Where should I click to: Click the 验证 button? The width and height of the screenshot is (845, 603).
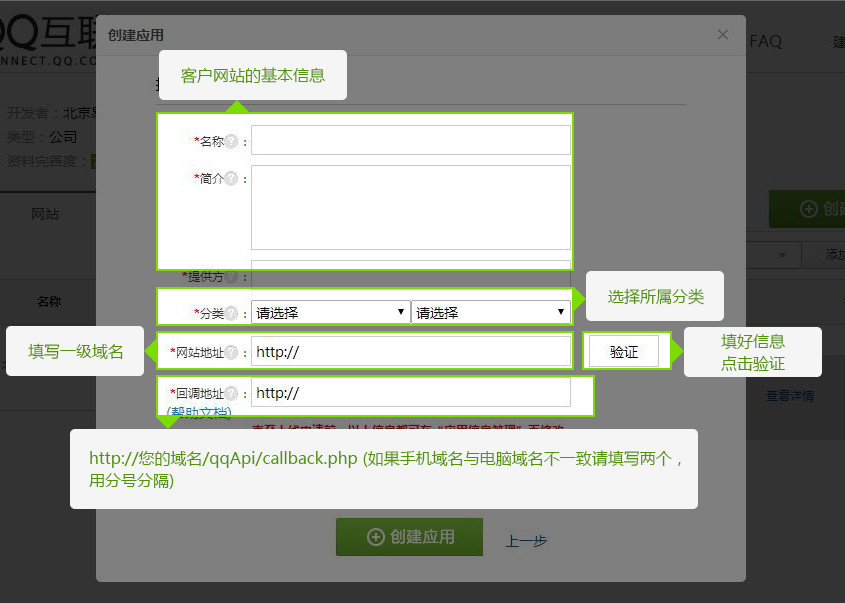click(x=624, y=351)
